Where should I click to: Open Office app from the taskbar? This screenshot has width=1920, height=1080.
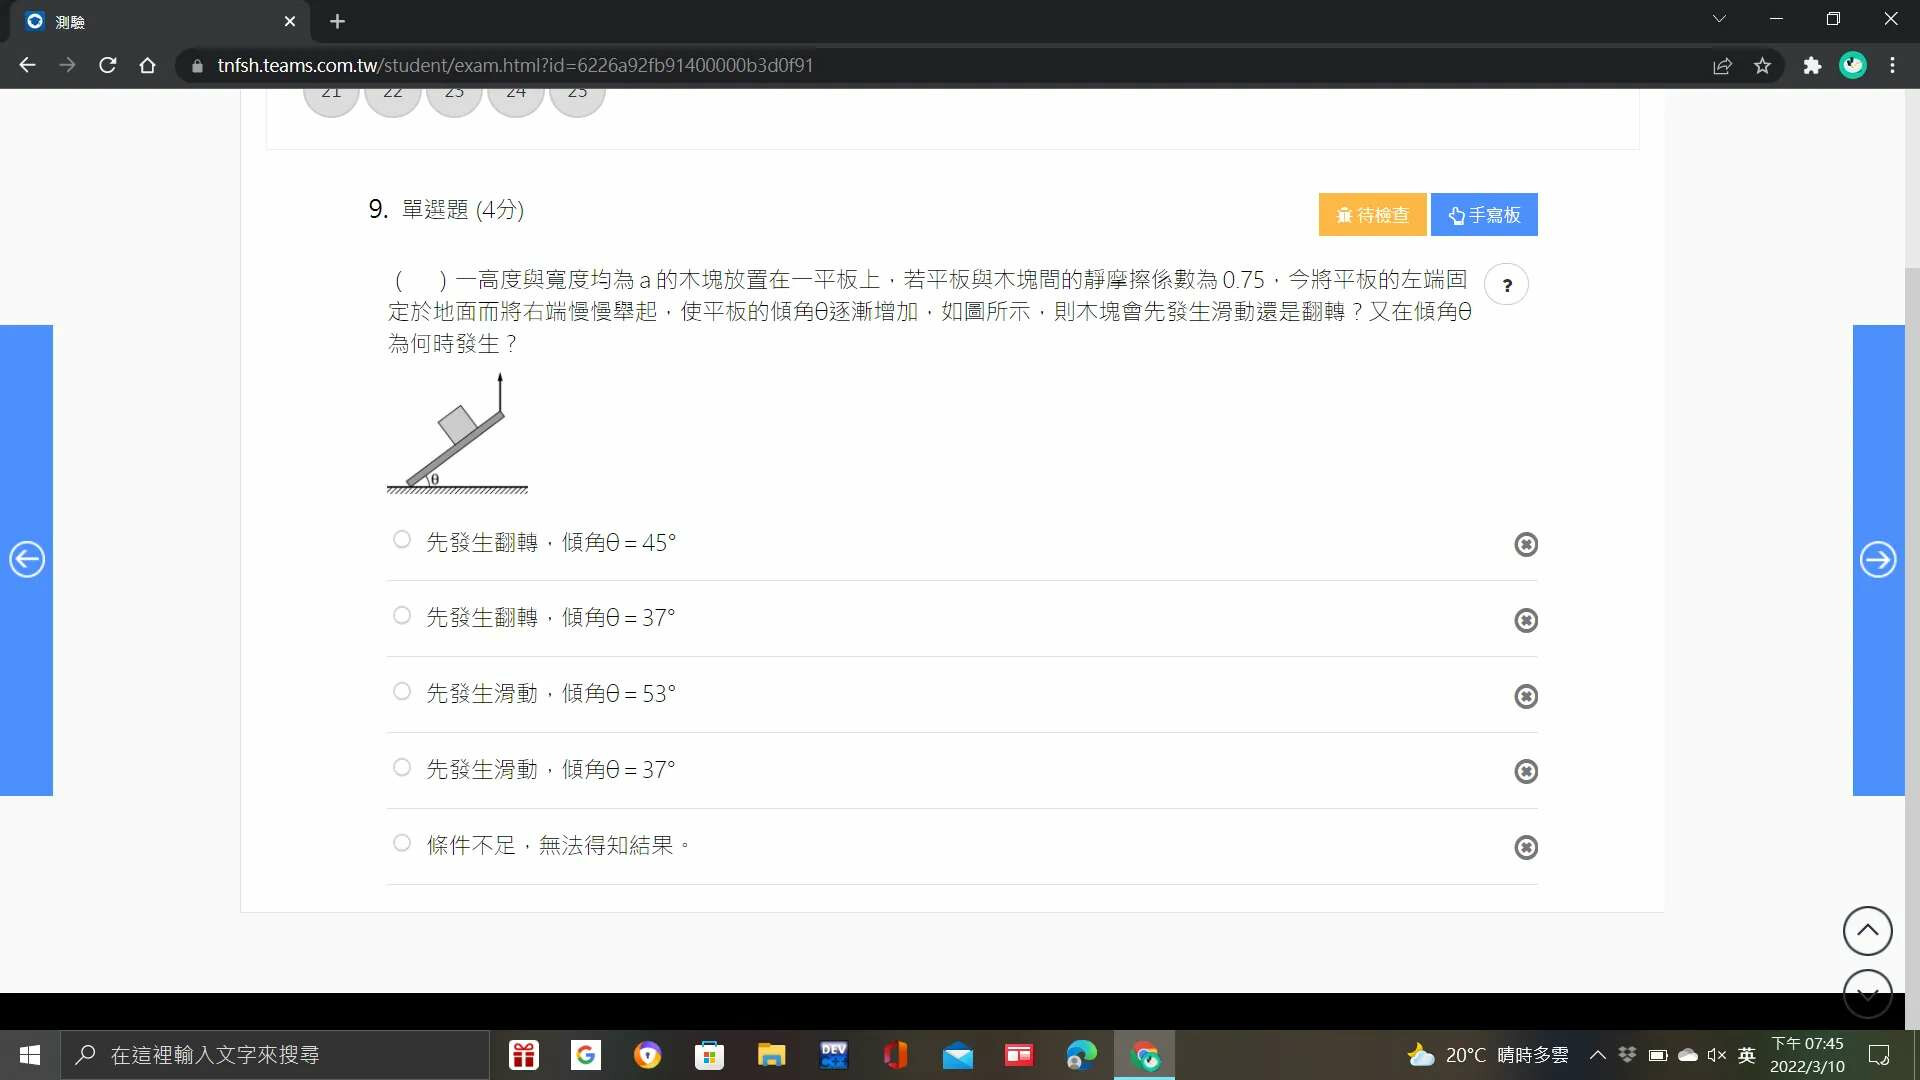[x=895, y=1055]
